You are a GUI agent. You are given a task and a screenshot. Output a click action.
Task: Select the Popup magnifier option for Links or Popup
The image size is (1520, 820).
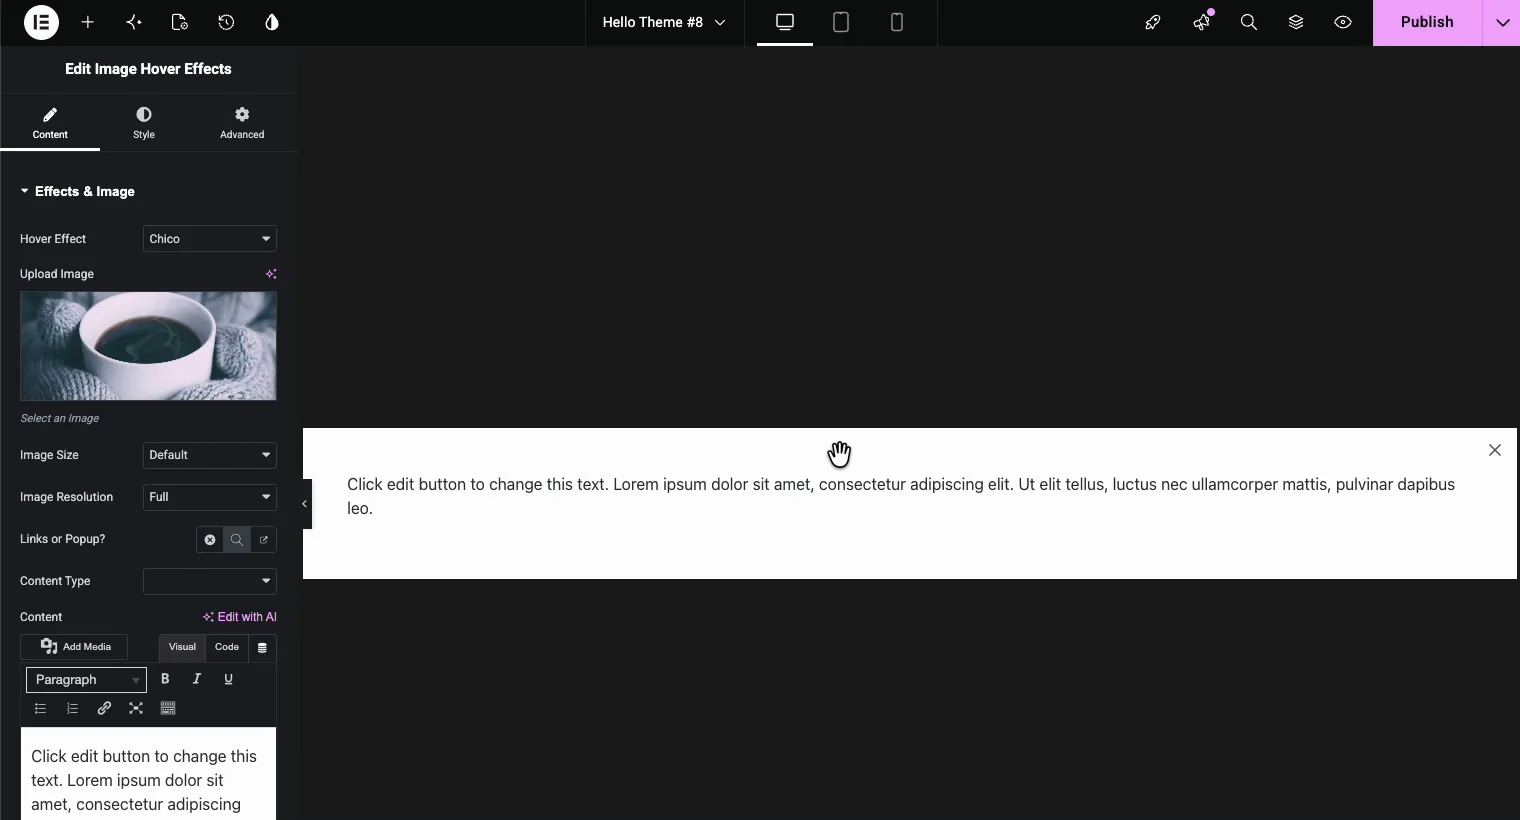(237, 540)
